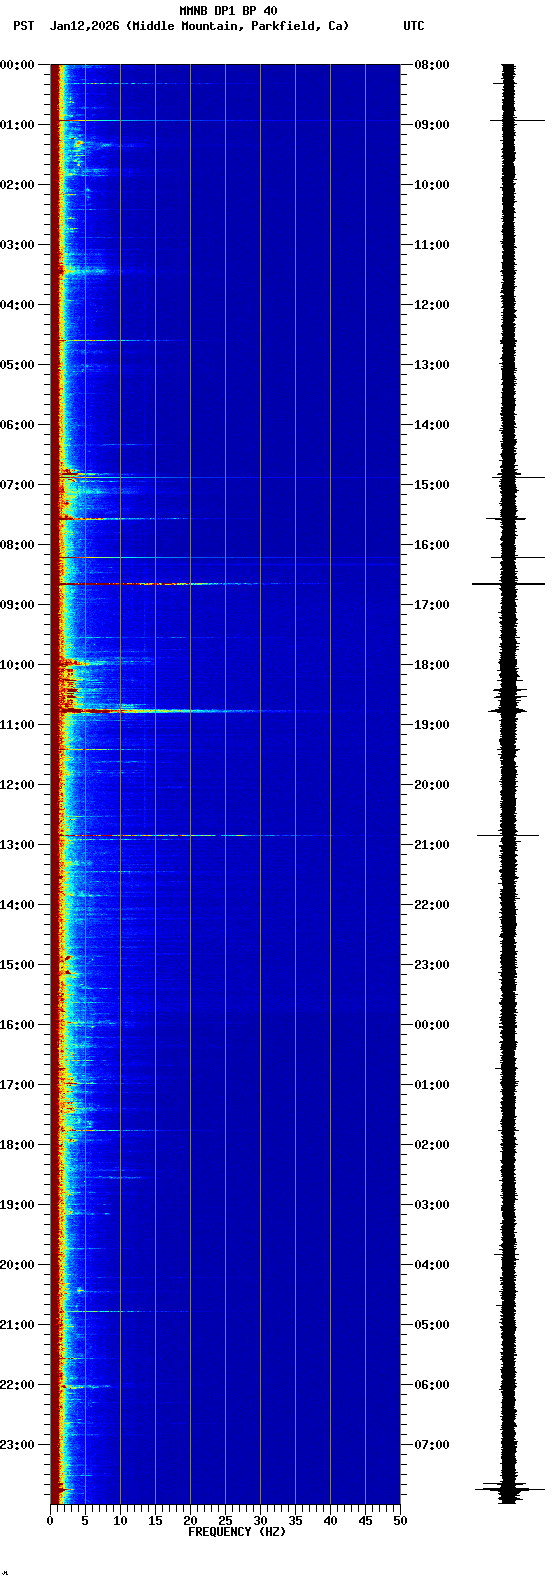Click the UTC time label '08:00'
This screenshot has height=1584, width=552.
point(432,65)
